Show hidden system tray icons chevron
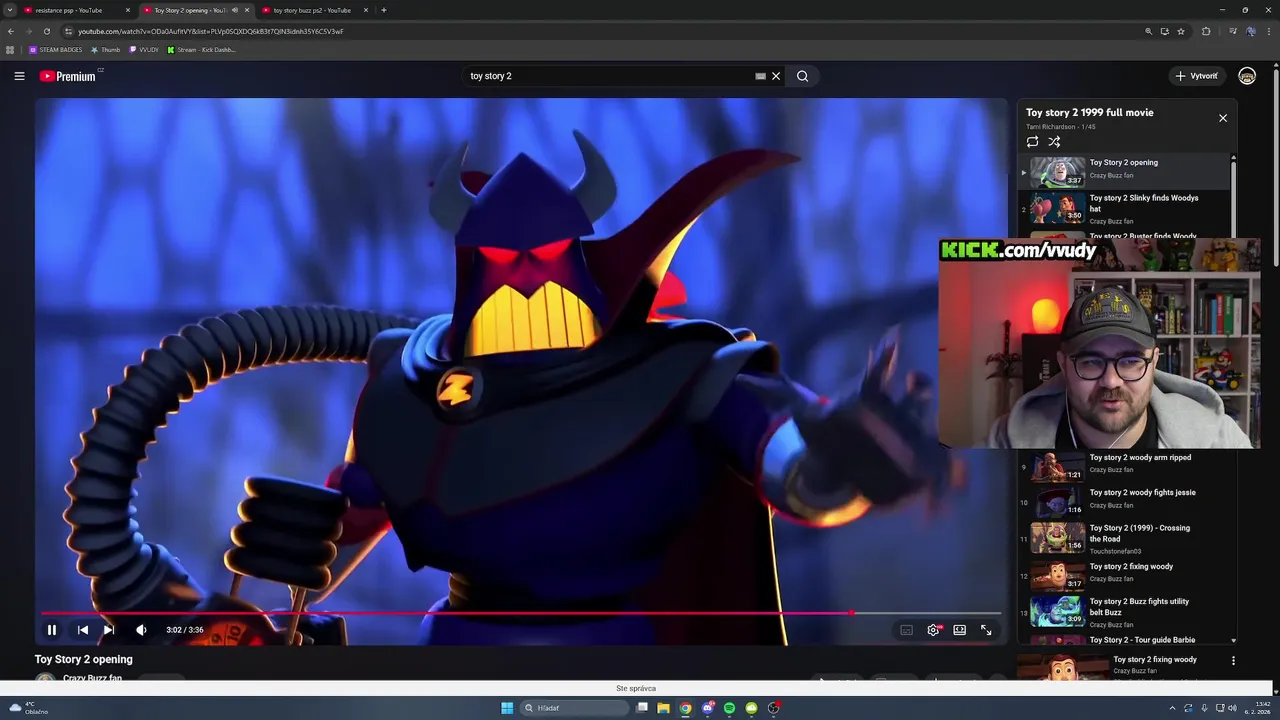The width and height of the screenshot is (1280, 720). pyautogui.click(x=1172, y=708)
